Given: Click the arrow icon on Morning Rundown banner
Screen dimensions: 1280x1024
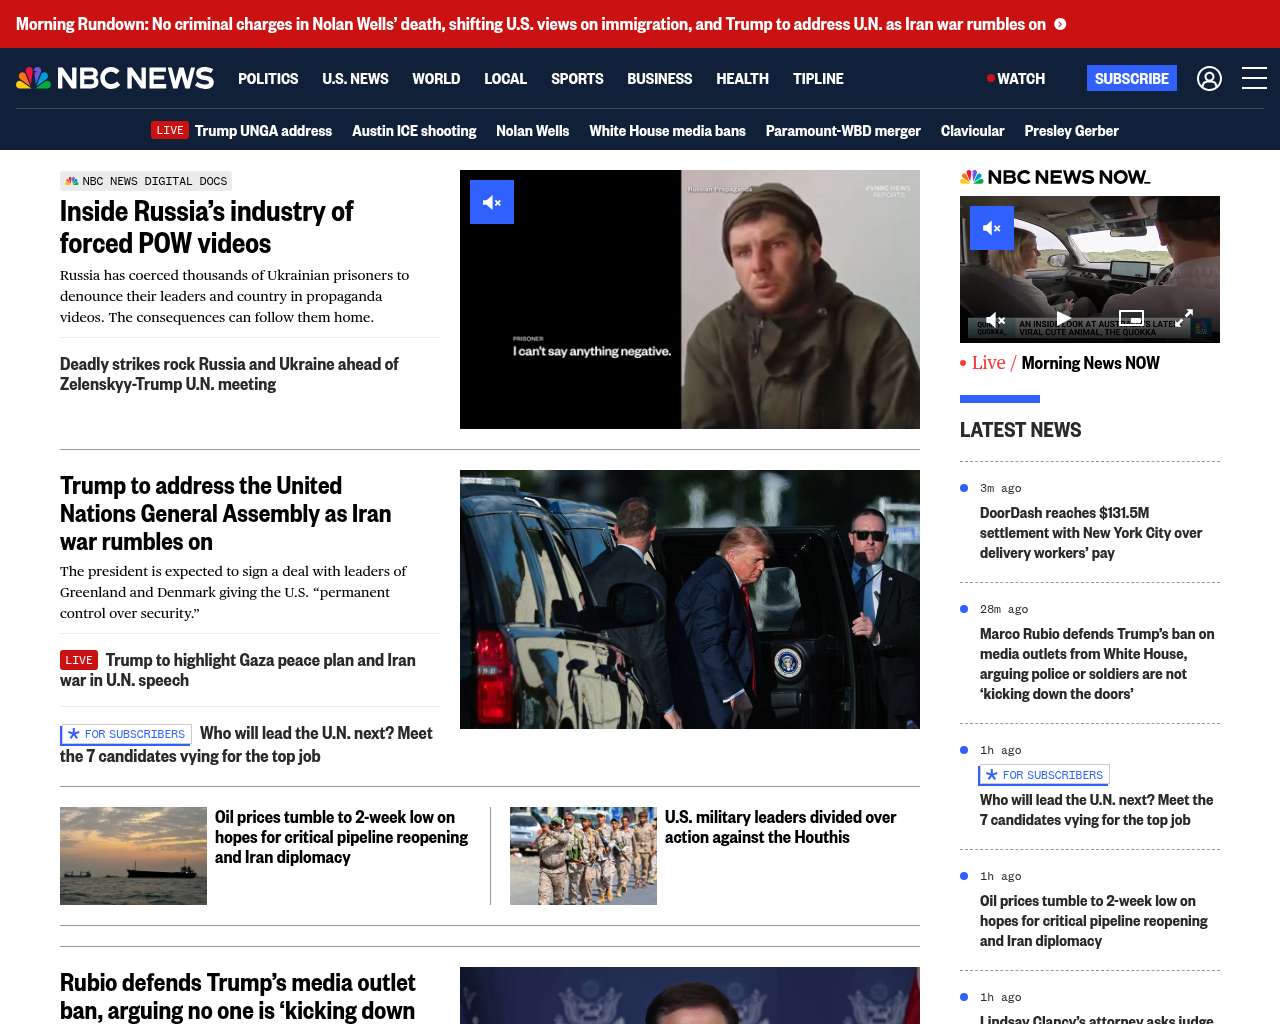Looking at the screenshot, I should tap(1060, 24).
